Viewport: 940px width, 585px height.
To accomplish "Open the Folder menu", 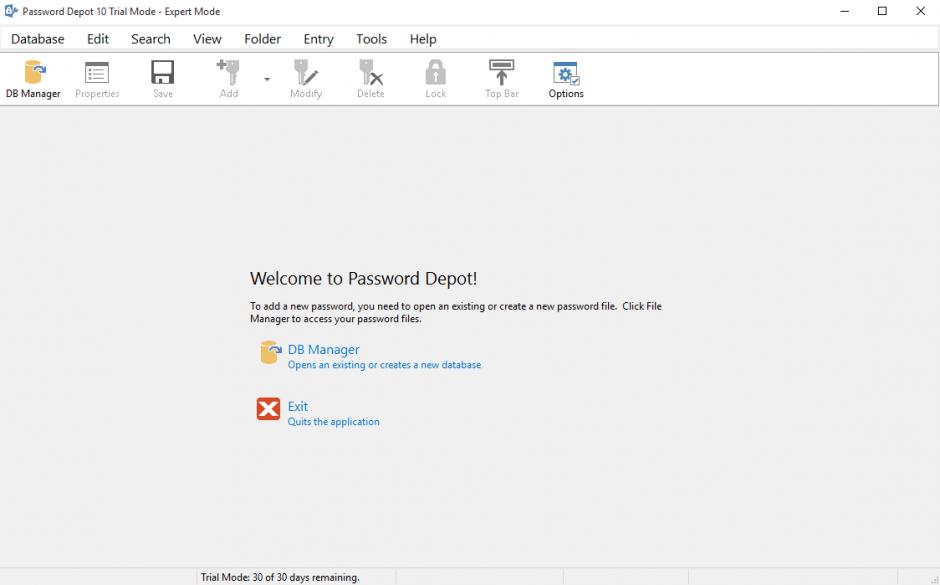I will click(x=263, y=39).
